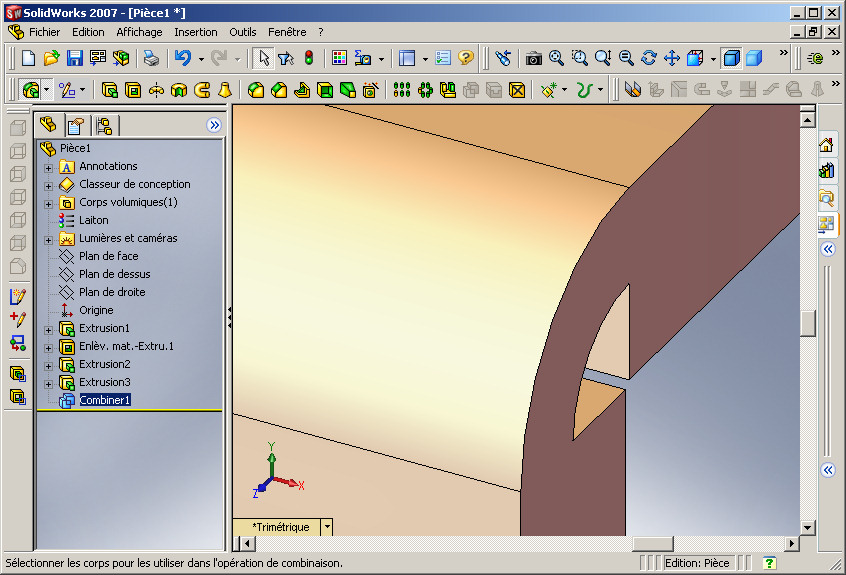846x575 pixels.
Task: Click the Rebuild traffic light icon
Action: tap(309, 58)
